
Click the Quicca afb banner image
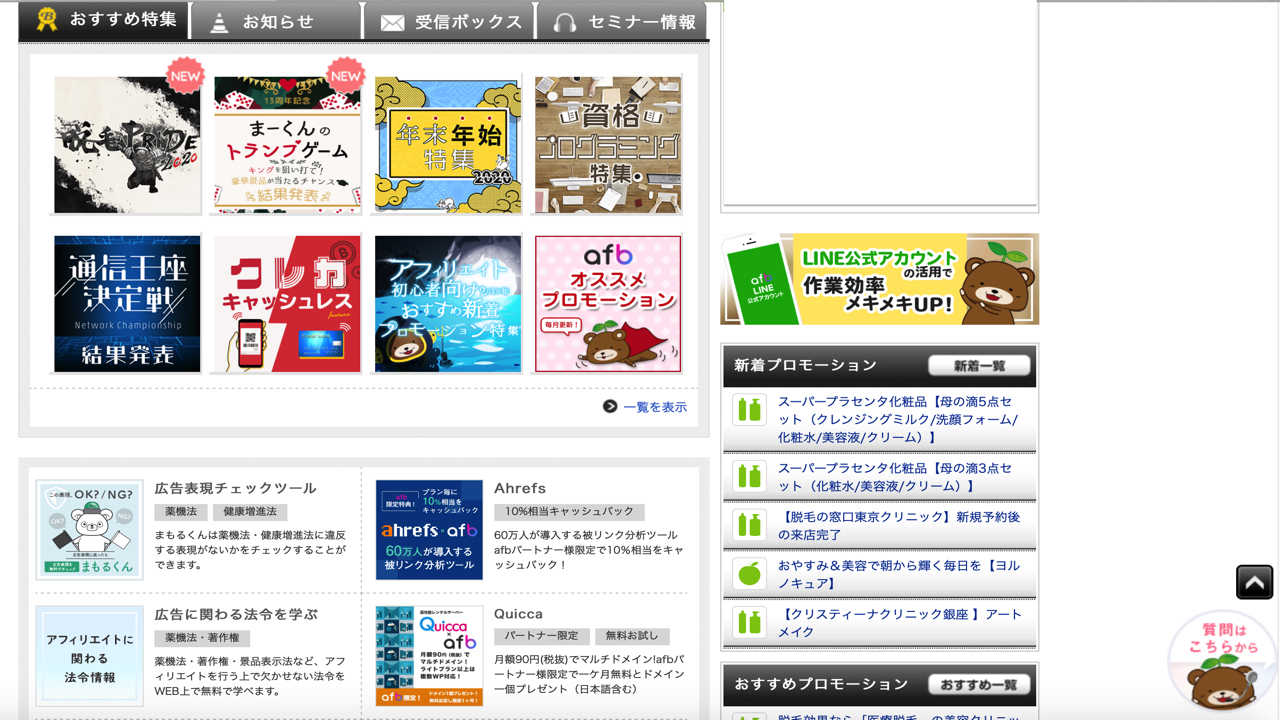[x=429, y=656]
